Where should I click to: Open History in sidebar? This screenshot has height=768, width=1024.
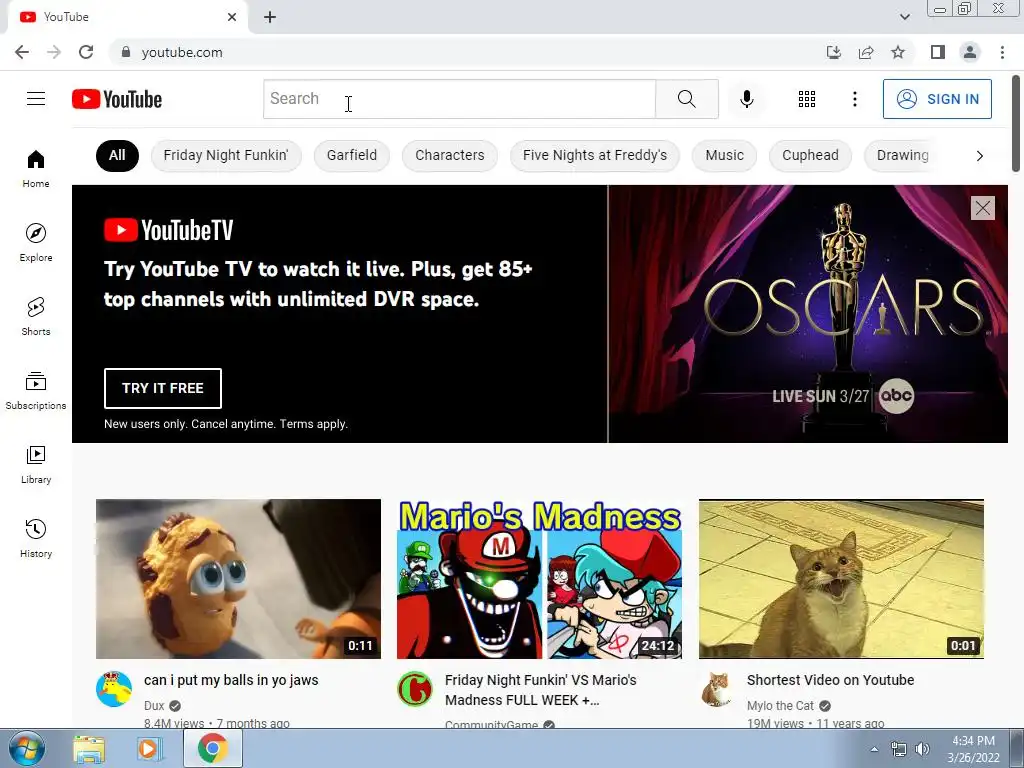36,539
